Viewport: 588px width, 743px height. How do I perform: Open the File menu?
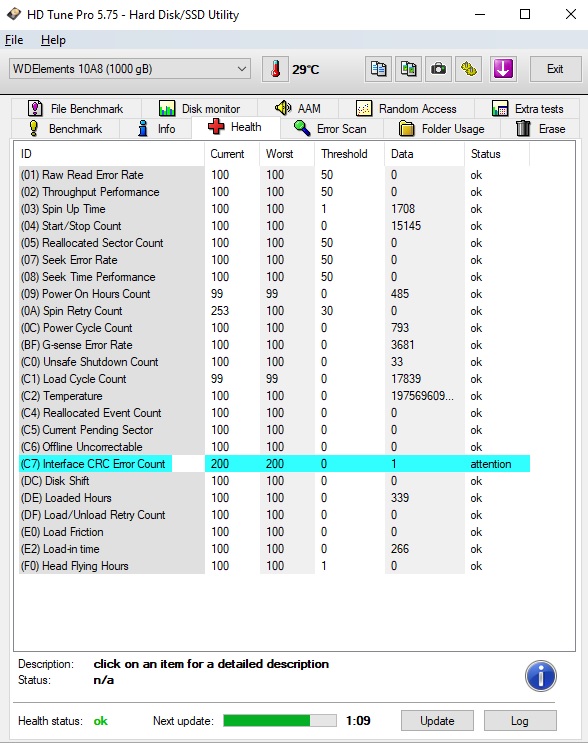(x=14, y=40)
